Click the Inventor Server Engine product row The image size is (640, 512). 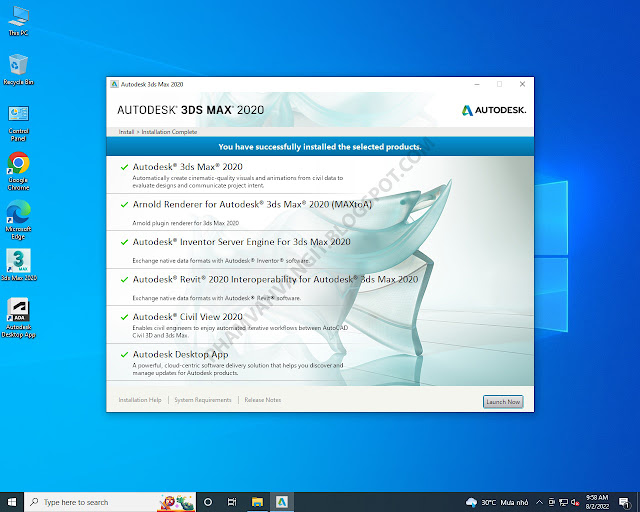[320, 250]
